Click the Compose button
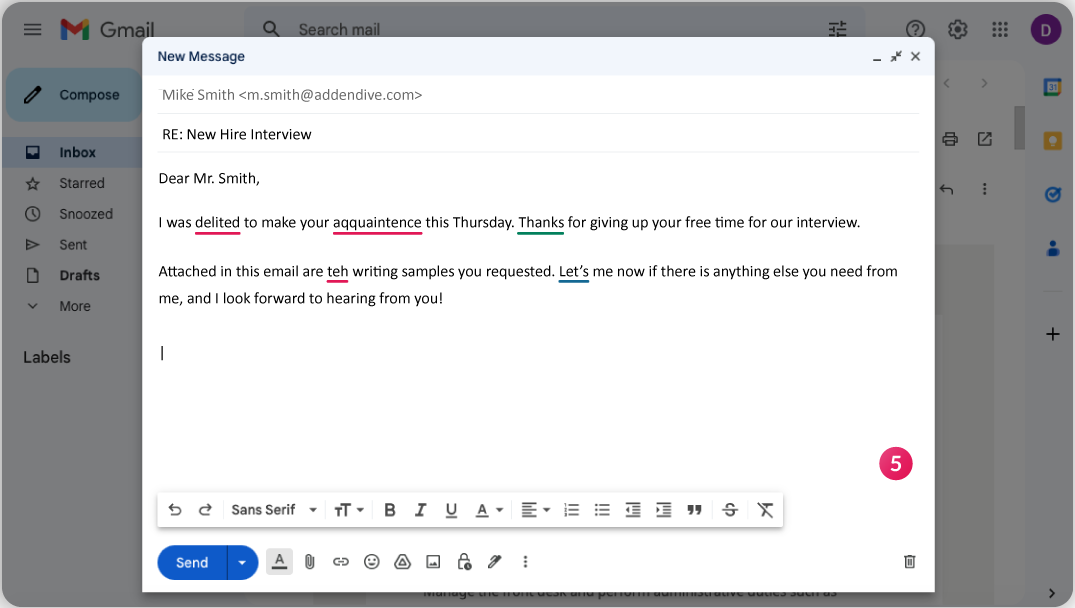The width and height of the screenshot is (1075, 608). [x=74, y=95]
